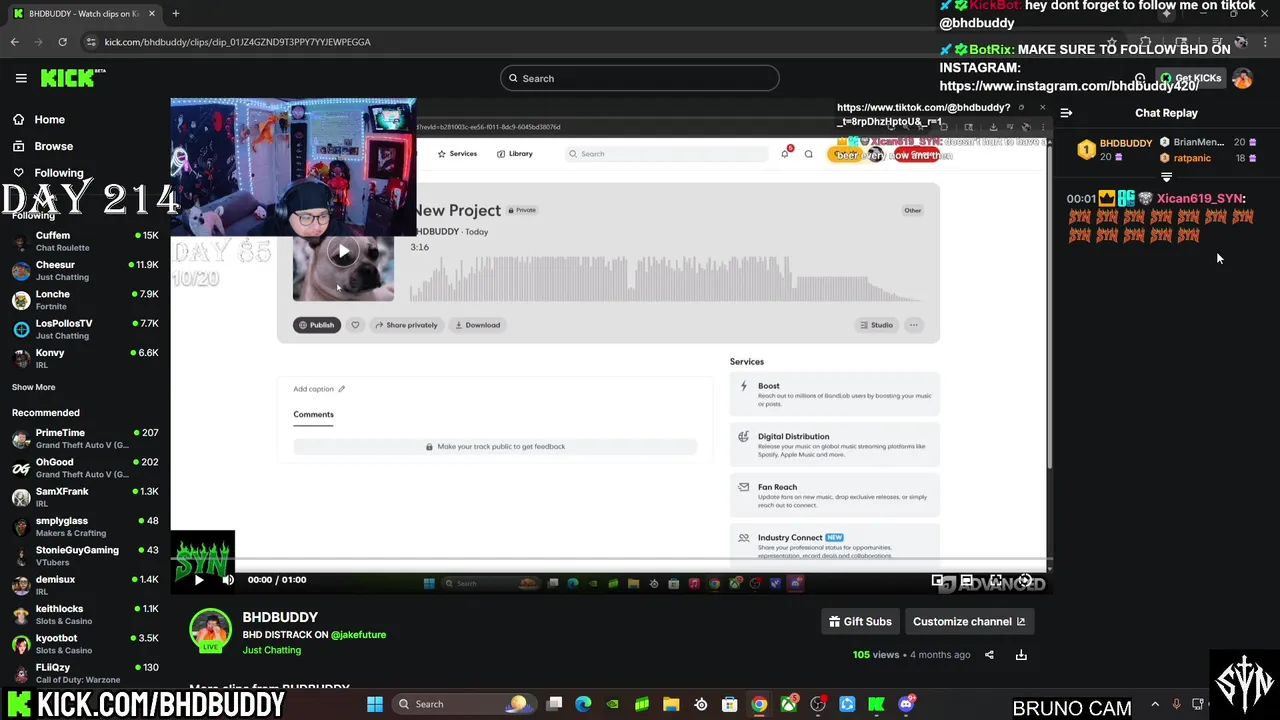Download the clip via download icon

1021,655
